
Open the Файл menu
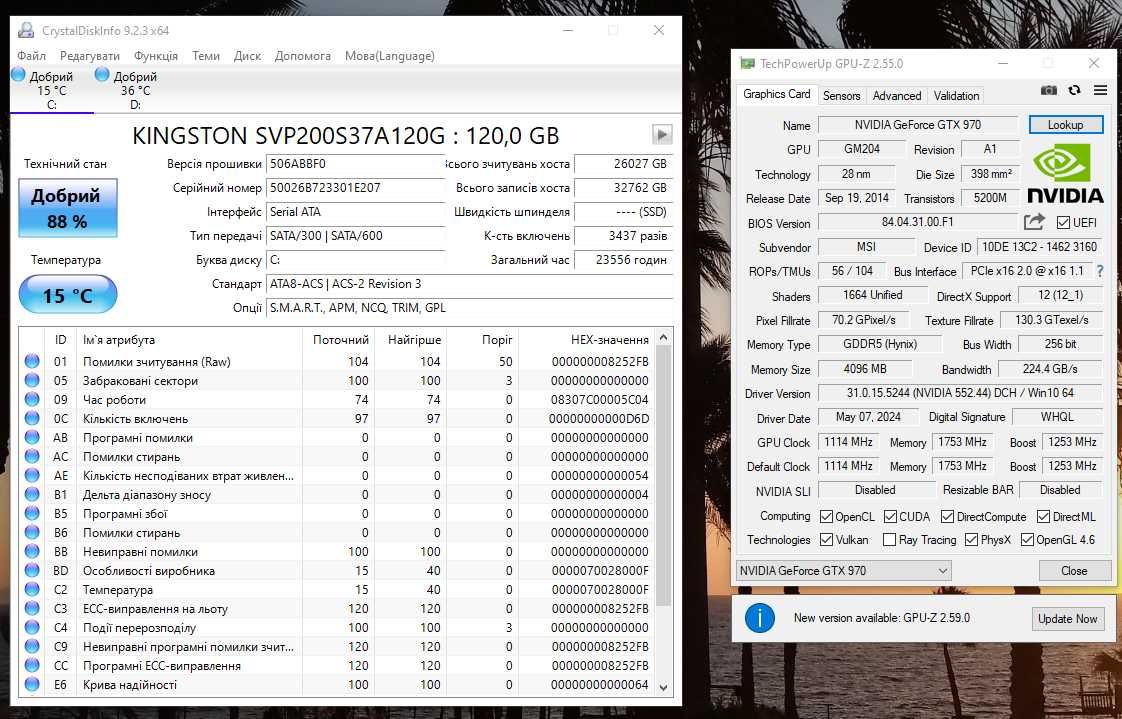[31, 56]
